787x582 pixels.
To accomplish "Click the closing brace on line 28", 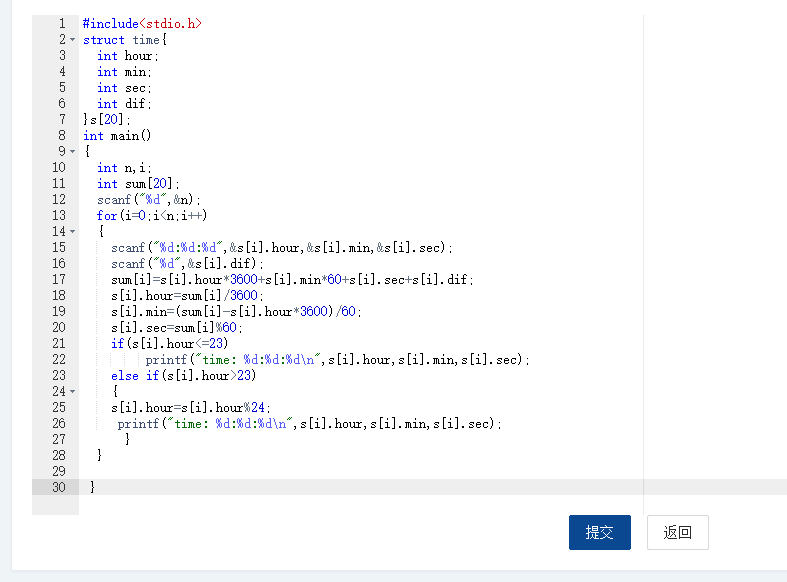I will [99, 455].
